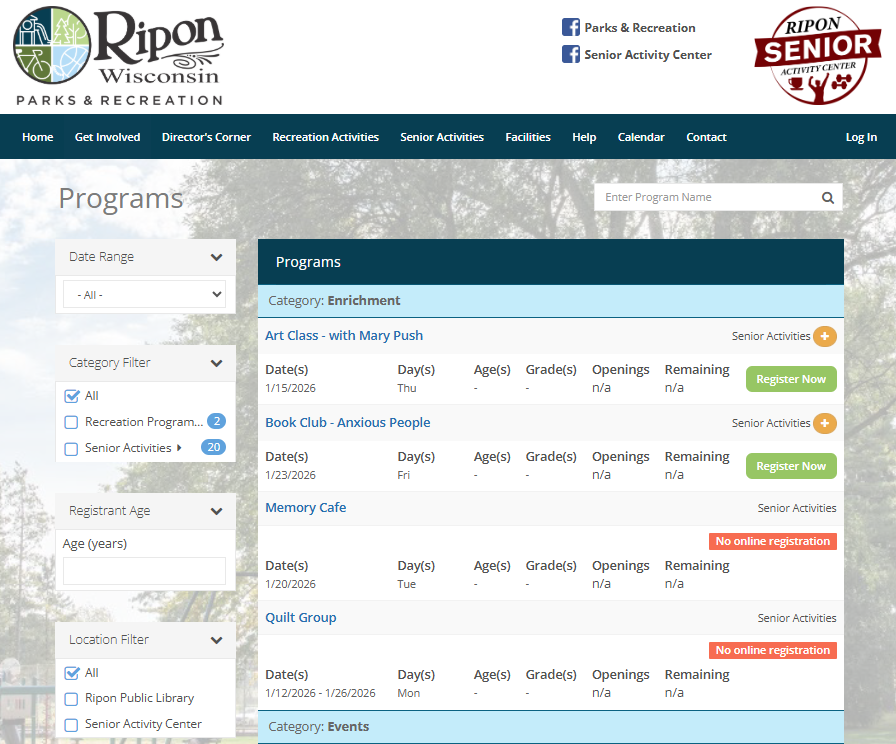Viewport: 896px width, 744px height.
Task: Collapse the Registrant Age panel chevron
Action: [x=216, y=511]
